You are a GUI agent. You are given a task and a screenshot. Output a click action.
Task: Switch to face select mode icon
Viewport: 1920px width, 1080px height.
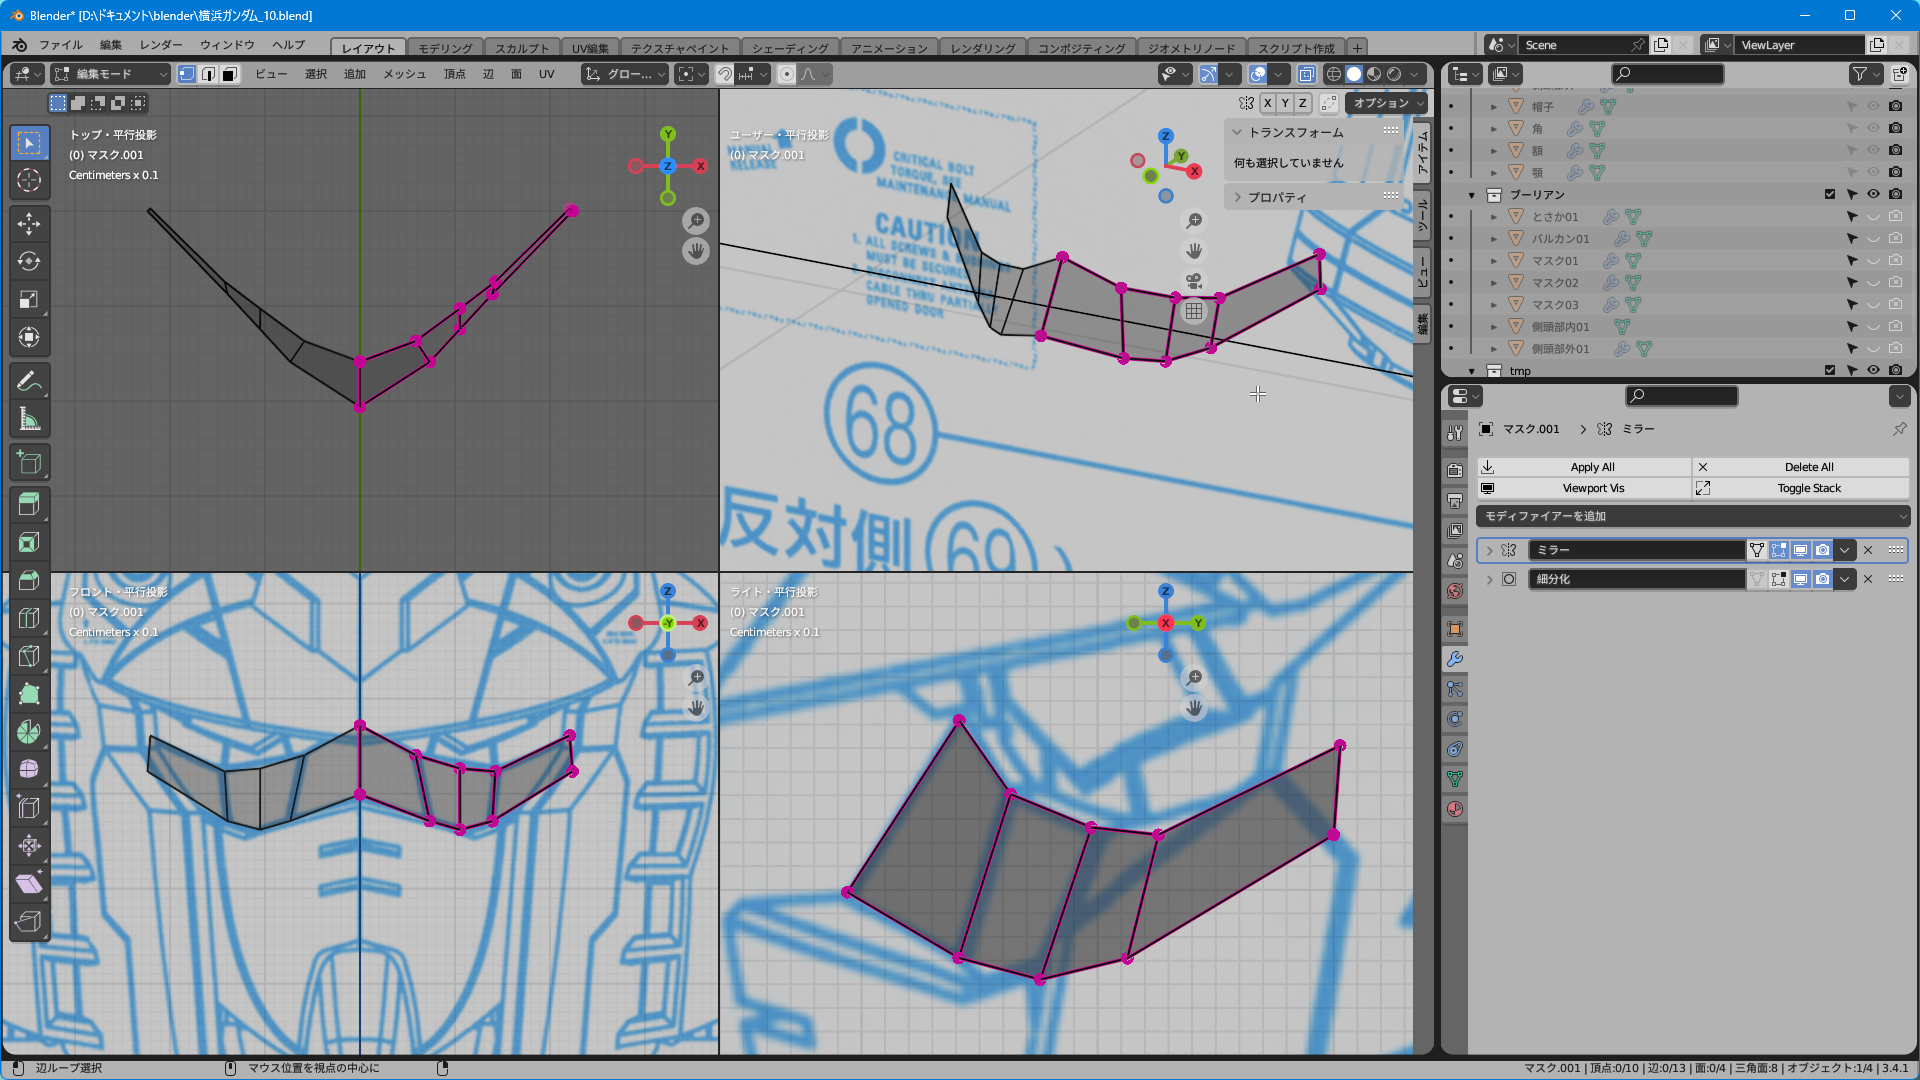click(x=230, y=74)
